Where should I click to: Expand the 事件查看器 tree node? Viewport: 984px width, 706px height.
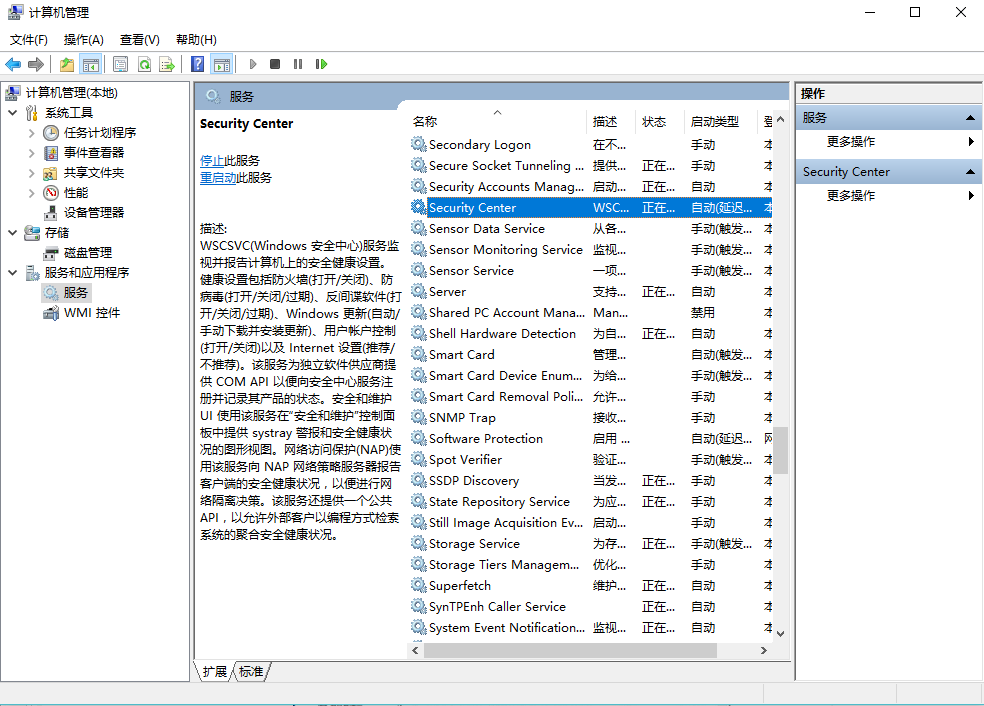click(31, 153)
